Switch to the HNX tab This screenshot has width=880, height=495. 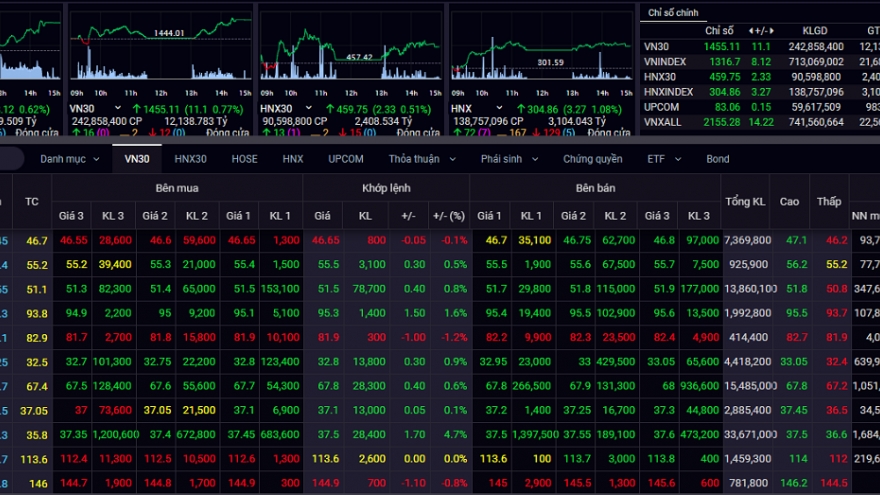(x=293, y=159)
